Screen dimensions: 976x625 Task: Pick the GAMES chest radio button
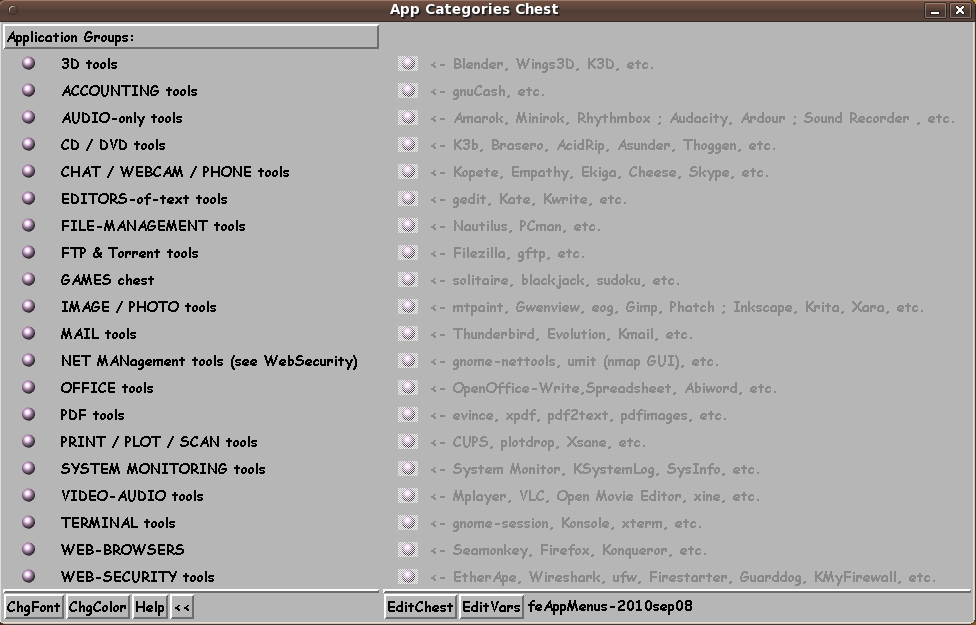point(29,279)
